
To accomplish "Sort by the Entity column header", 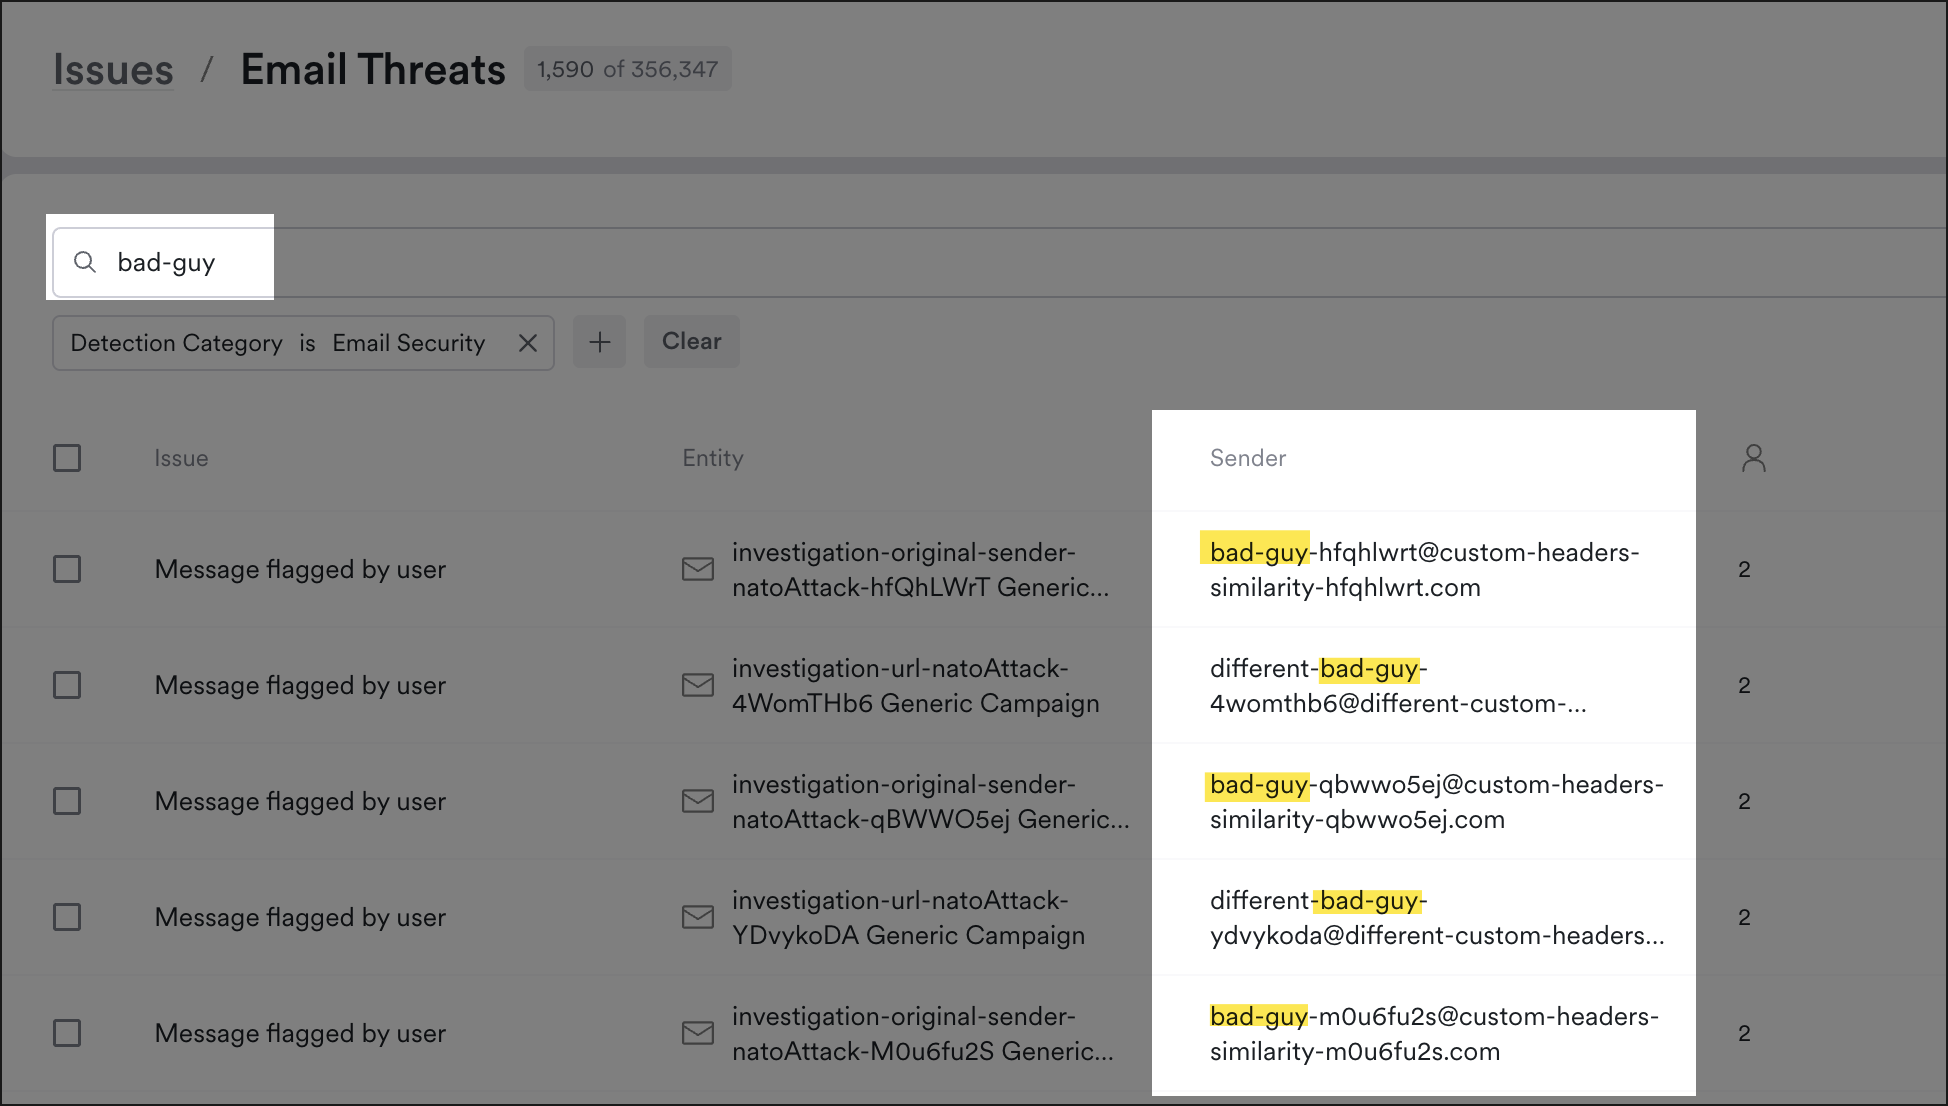I will 713,458.
